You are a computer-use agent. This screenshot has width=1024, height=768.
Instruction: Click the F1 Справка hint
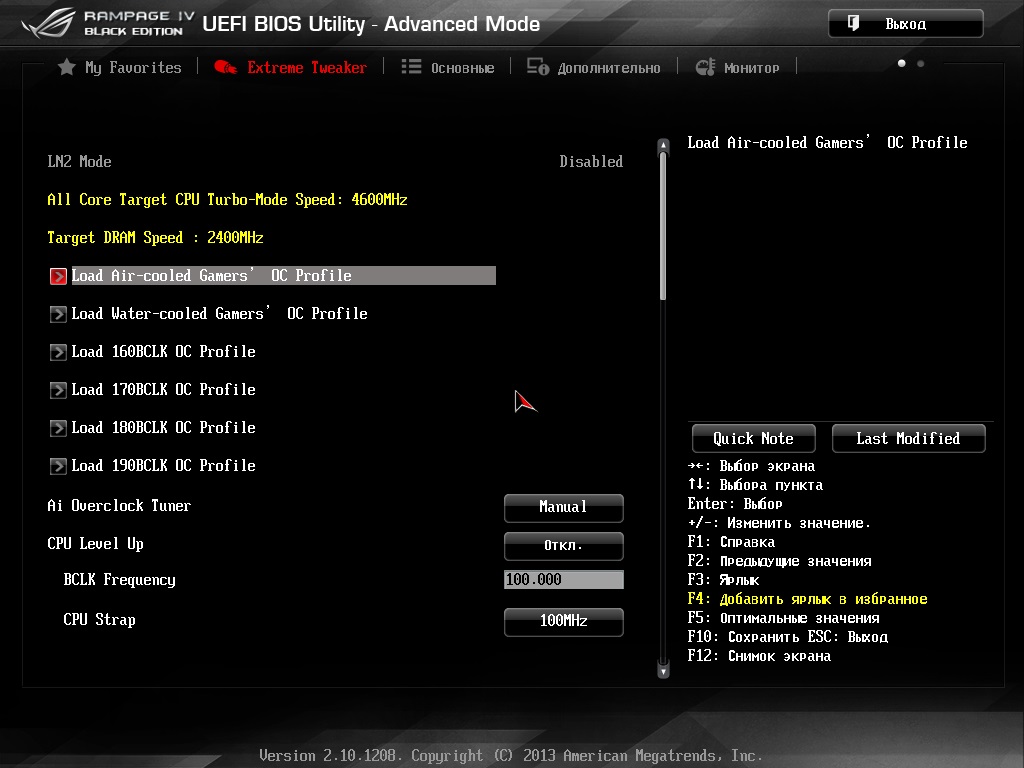[731, 542]
